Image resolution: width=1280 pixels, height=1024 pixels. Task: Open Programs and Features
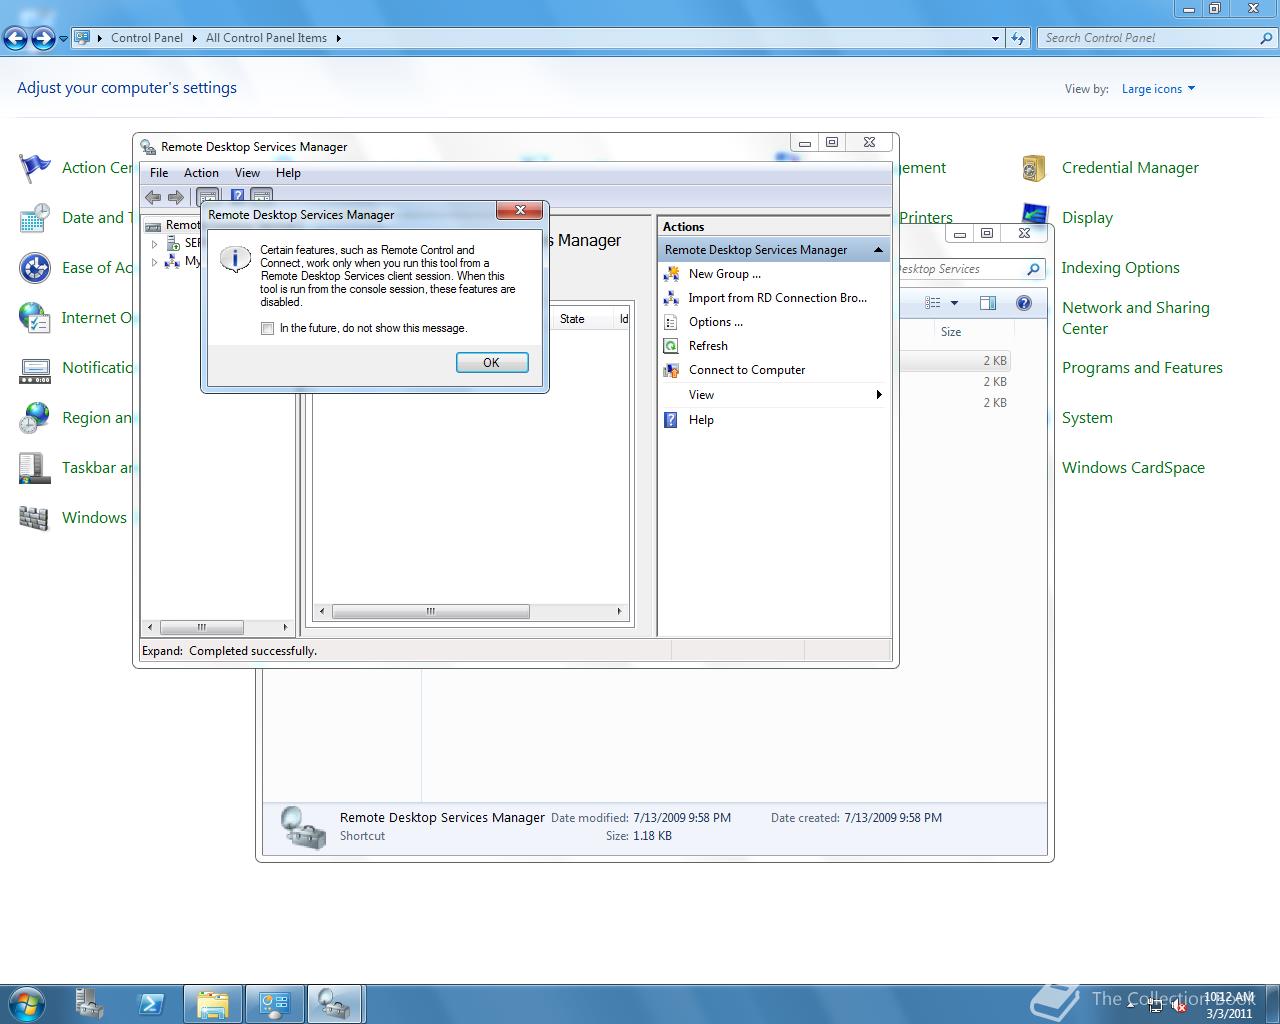pos(1142,368)
